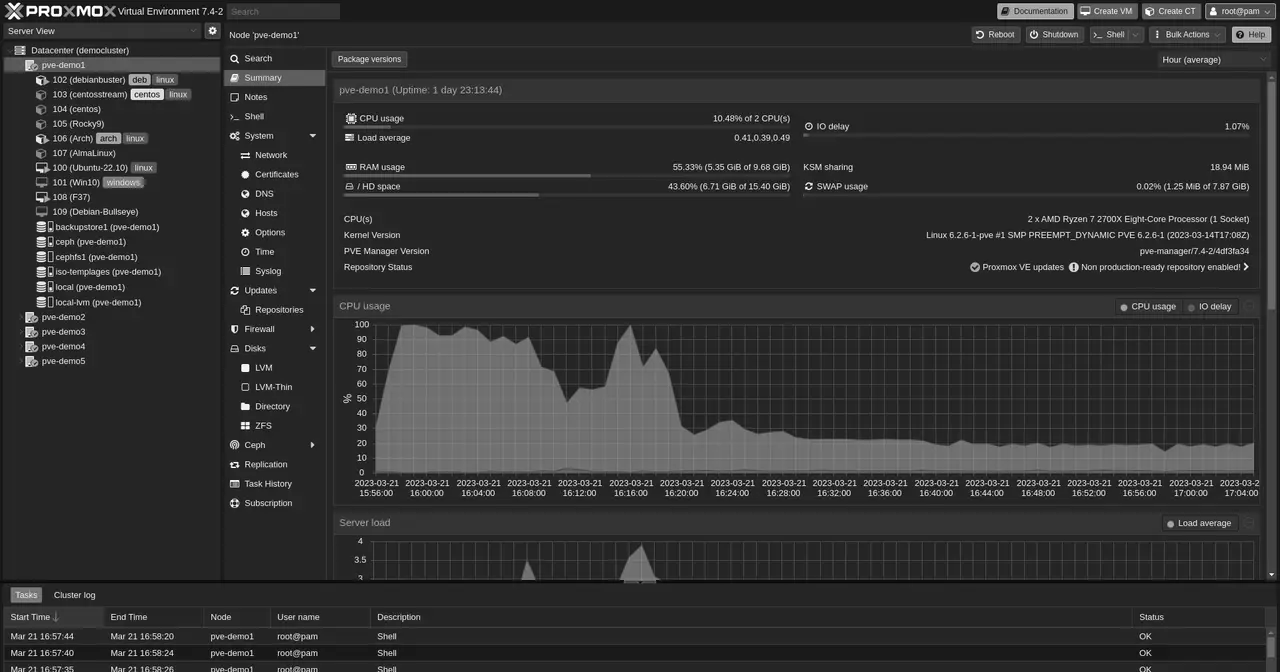1280x672 pixels.
Task: Select 109 (Debian-Bullseye) in tree
Action: click(95, 212)
